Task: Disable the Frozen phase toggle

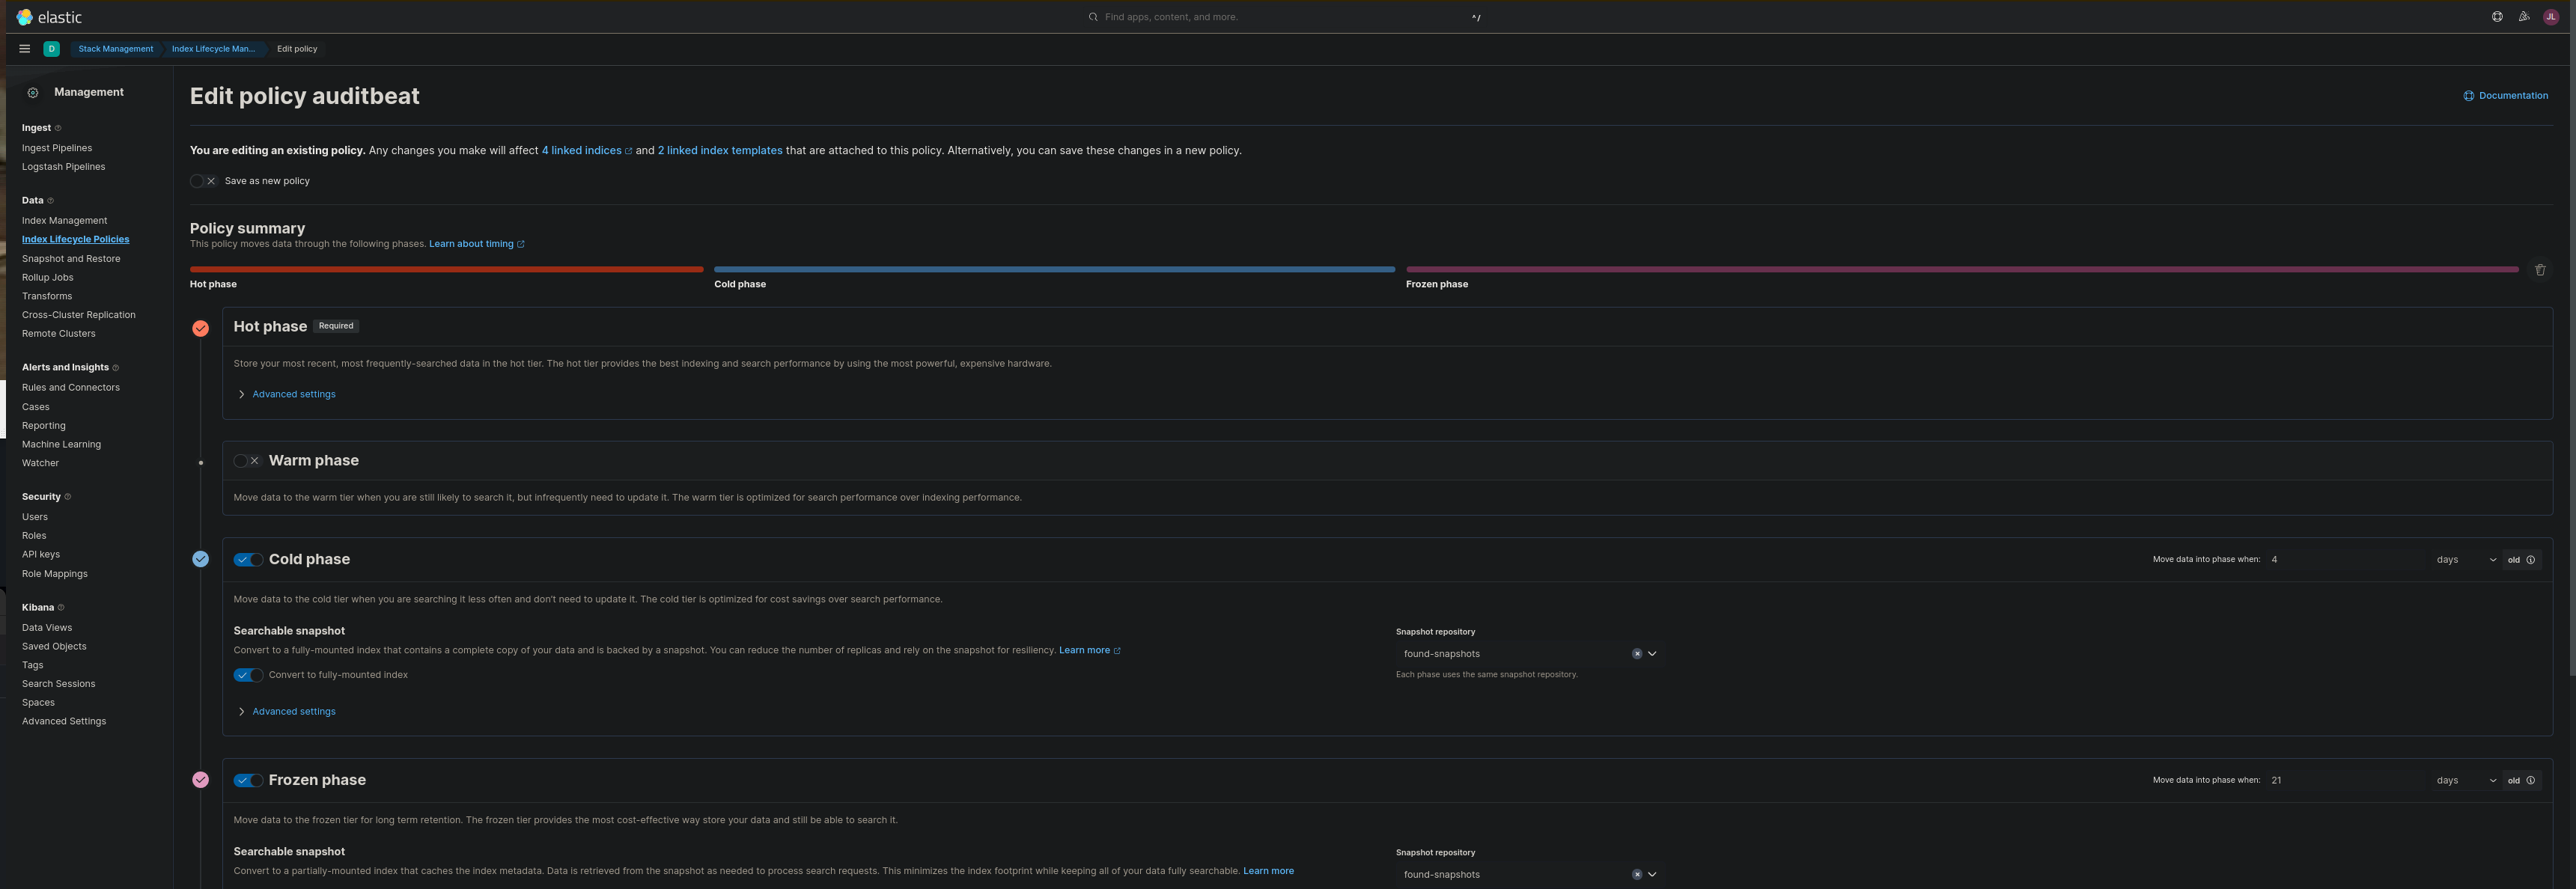Action: tap(248, 781)
